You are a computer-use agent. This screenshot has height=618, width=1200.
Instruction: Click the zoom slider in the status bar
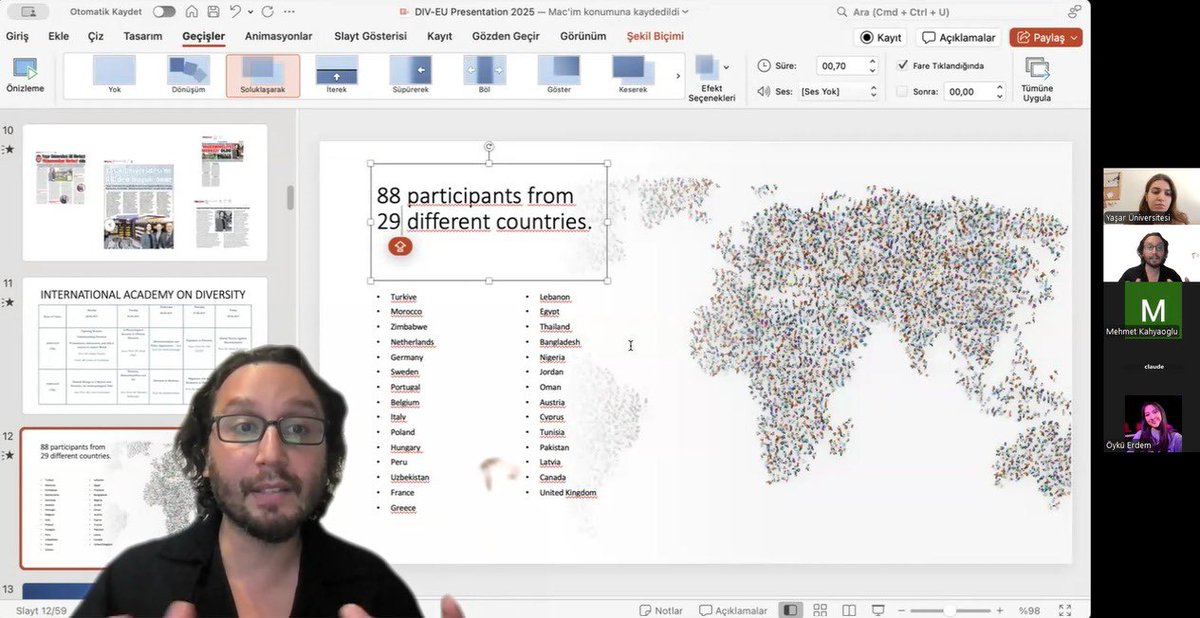pos(951,610)
